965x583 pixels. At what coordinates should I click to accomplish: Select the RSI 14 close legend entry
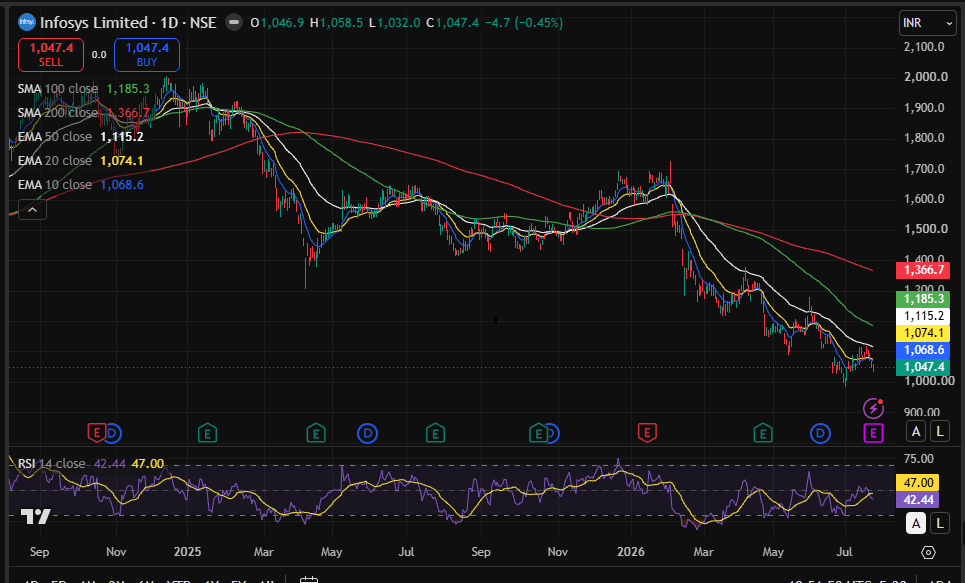tap(52, 464)
